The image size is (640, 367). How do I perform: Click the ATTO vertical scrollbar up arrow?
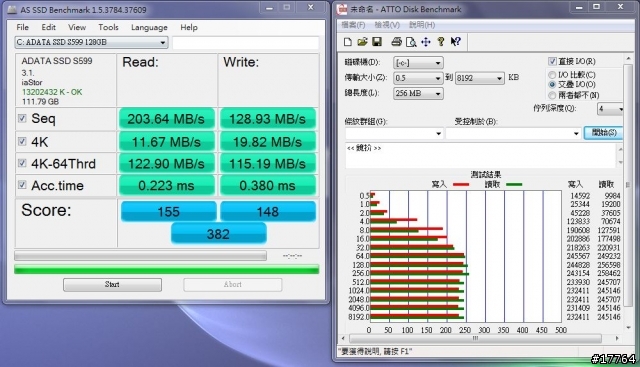coord(629,59)
